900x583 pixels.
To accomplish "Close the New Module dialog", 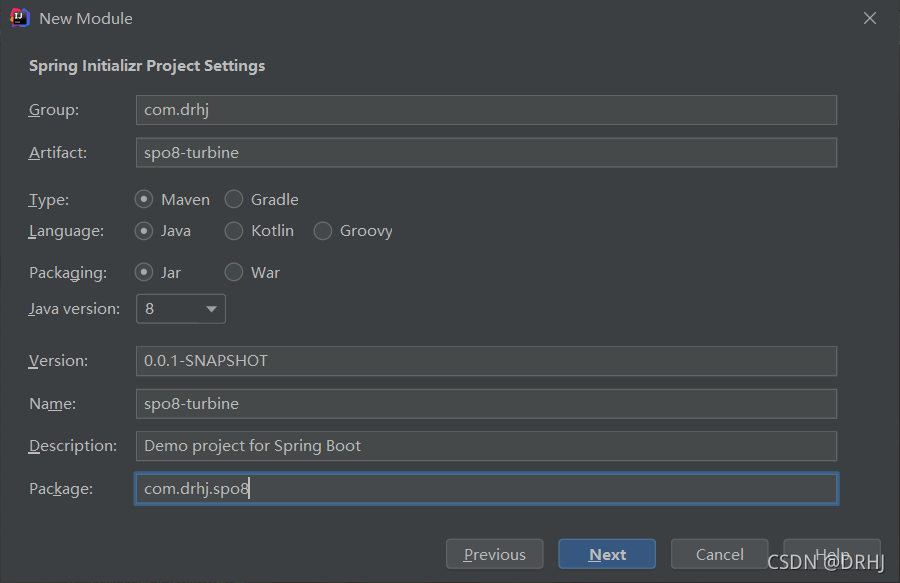I will point(870,18).
